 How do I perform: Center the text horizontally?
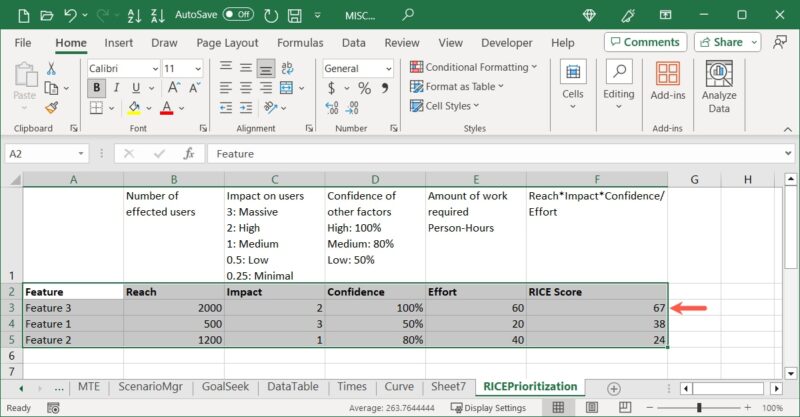[x=246, y=88]
